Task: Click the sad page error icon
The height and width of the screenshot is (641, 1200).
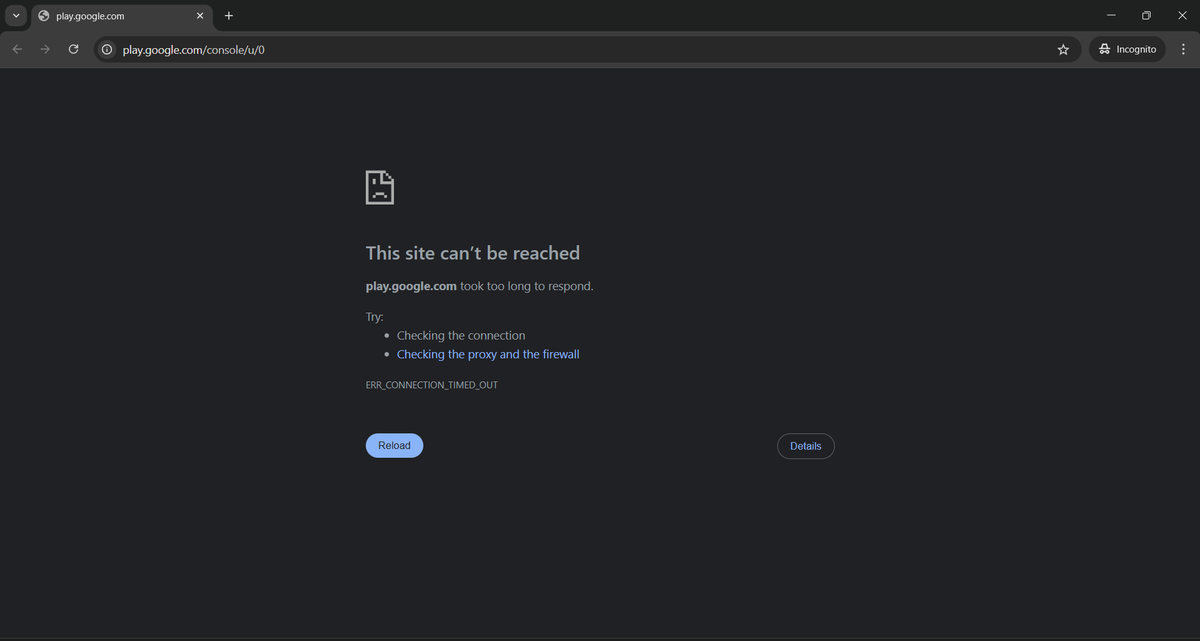Action: 380,187
